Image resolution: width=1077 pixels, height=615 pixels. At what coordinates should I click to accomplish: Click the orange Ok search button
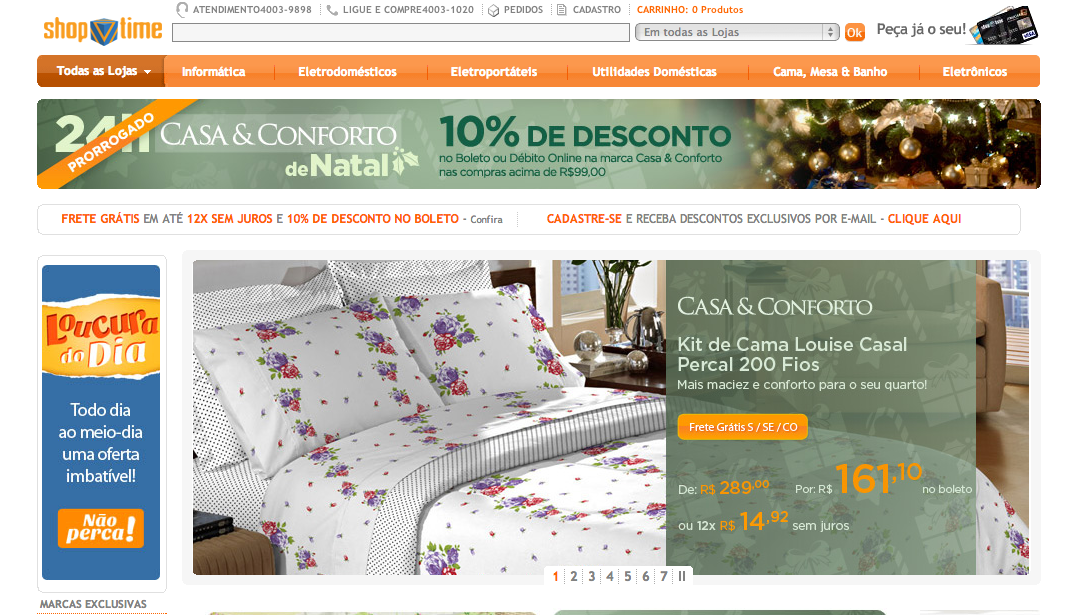[x=854, y=32]
